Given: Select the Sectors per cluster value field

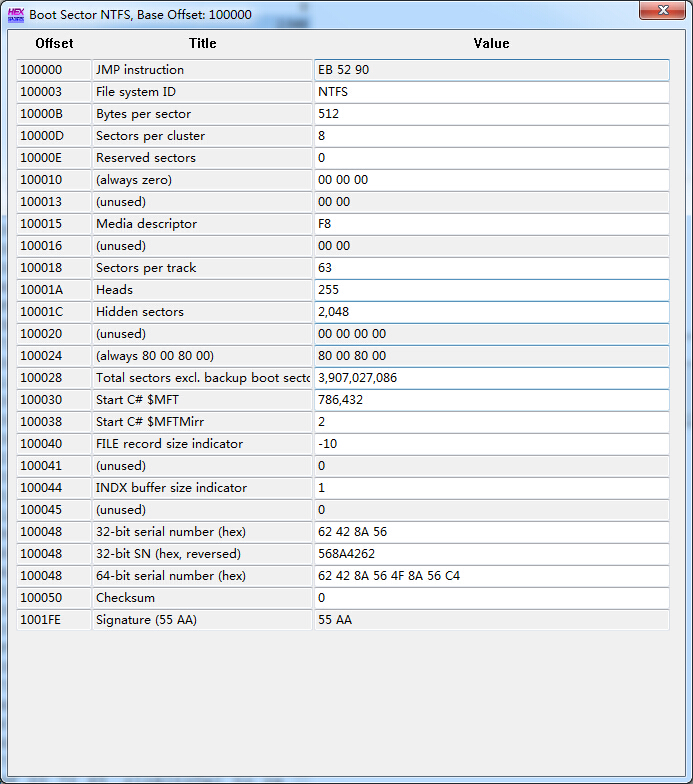Looking at the screenshot, I should coord(491,136).
